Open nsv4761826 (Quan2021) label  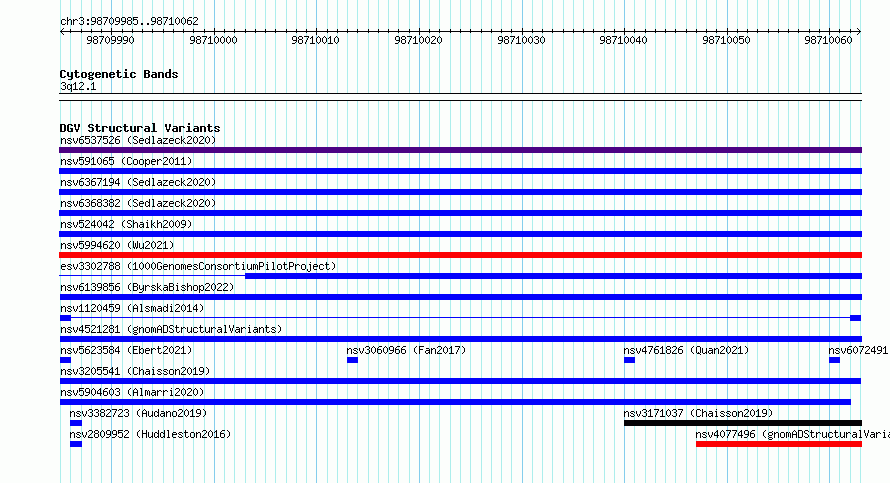click(x=686, y=350)
